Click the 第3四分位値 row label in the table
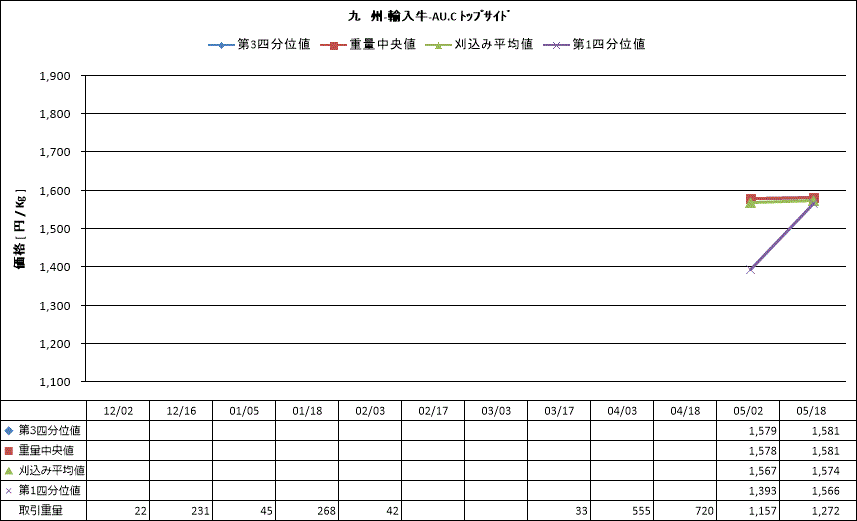This screenshot has width=857, height=521. 50,431
